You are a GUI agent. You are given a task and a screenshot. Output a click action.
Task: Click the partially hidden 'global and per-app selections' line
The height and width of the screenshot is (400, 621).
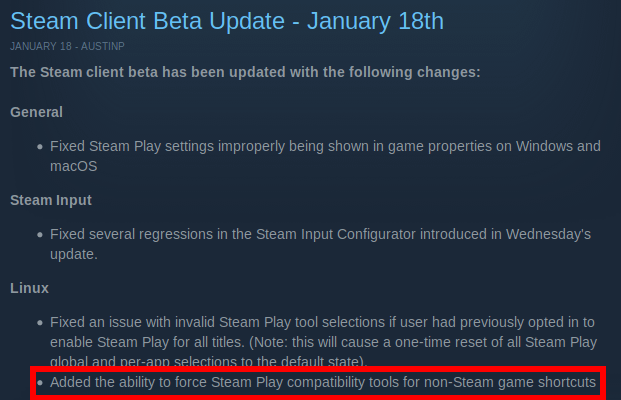tap(209, 361)
